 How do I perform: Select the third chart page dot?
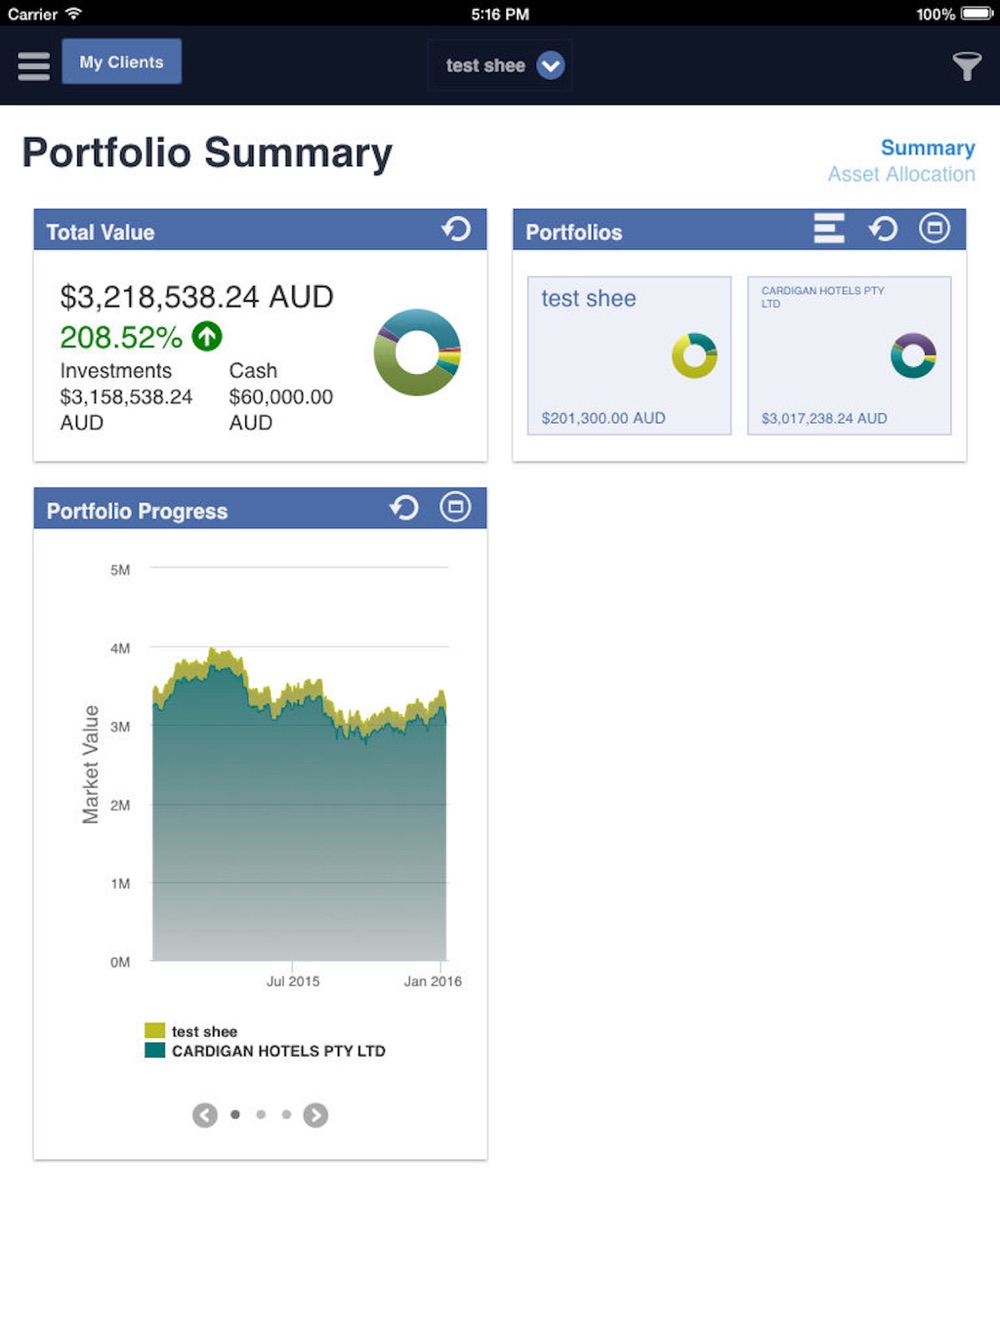[x=287, y=1114]
